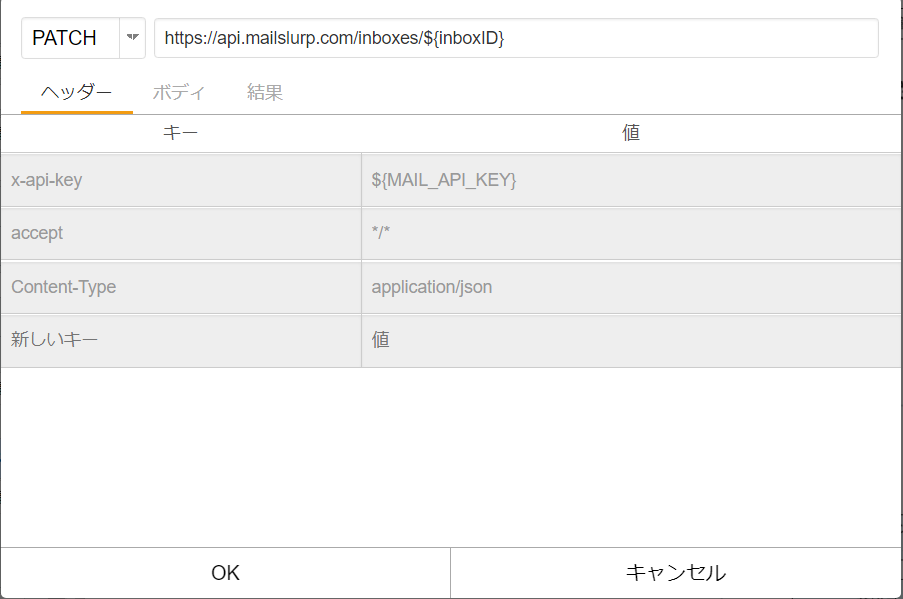Image resolution: width=903 pixels, height=599 pixels.
Task: Select the Content-Type key cell
Action: 181,287
